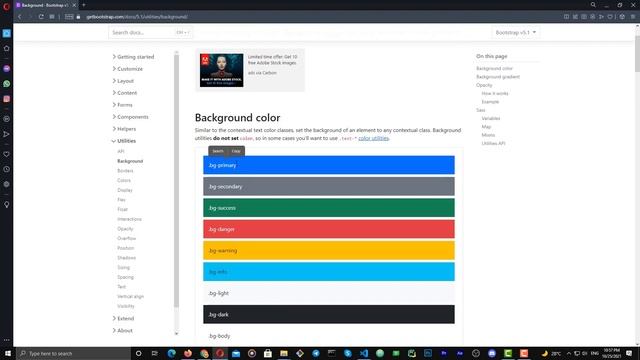Screen dimensions: 640x360
Task: Open Borders utilities page
Action: [x=125, y=171]
